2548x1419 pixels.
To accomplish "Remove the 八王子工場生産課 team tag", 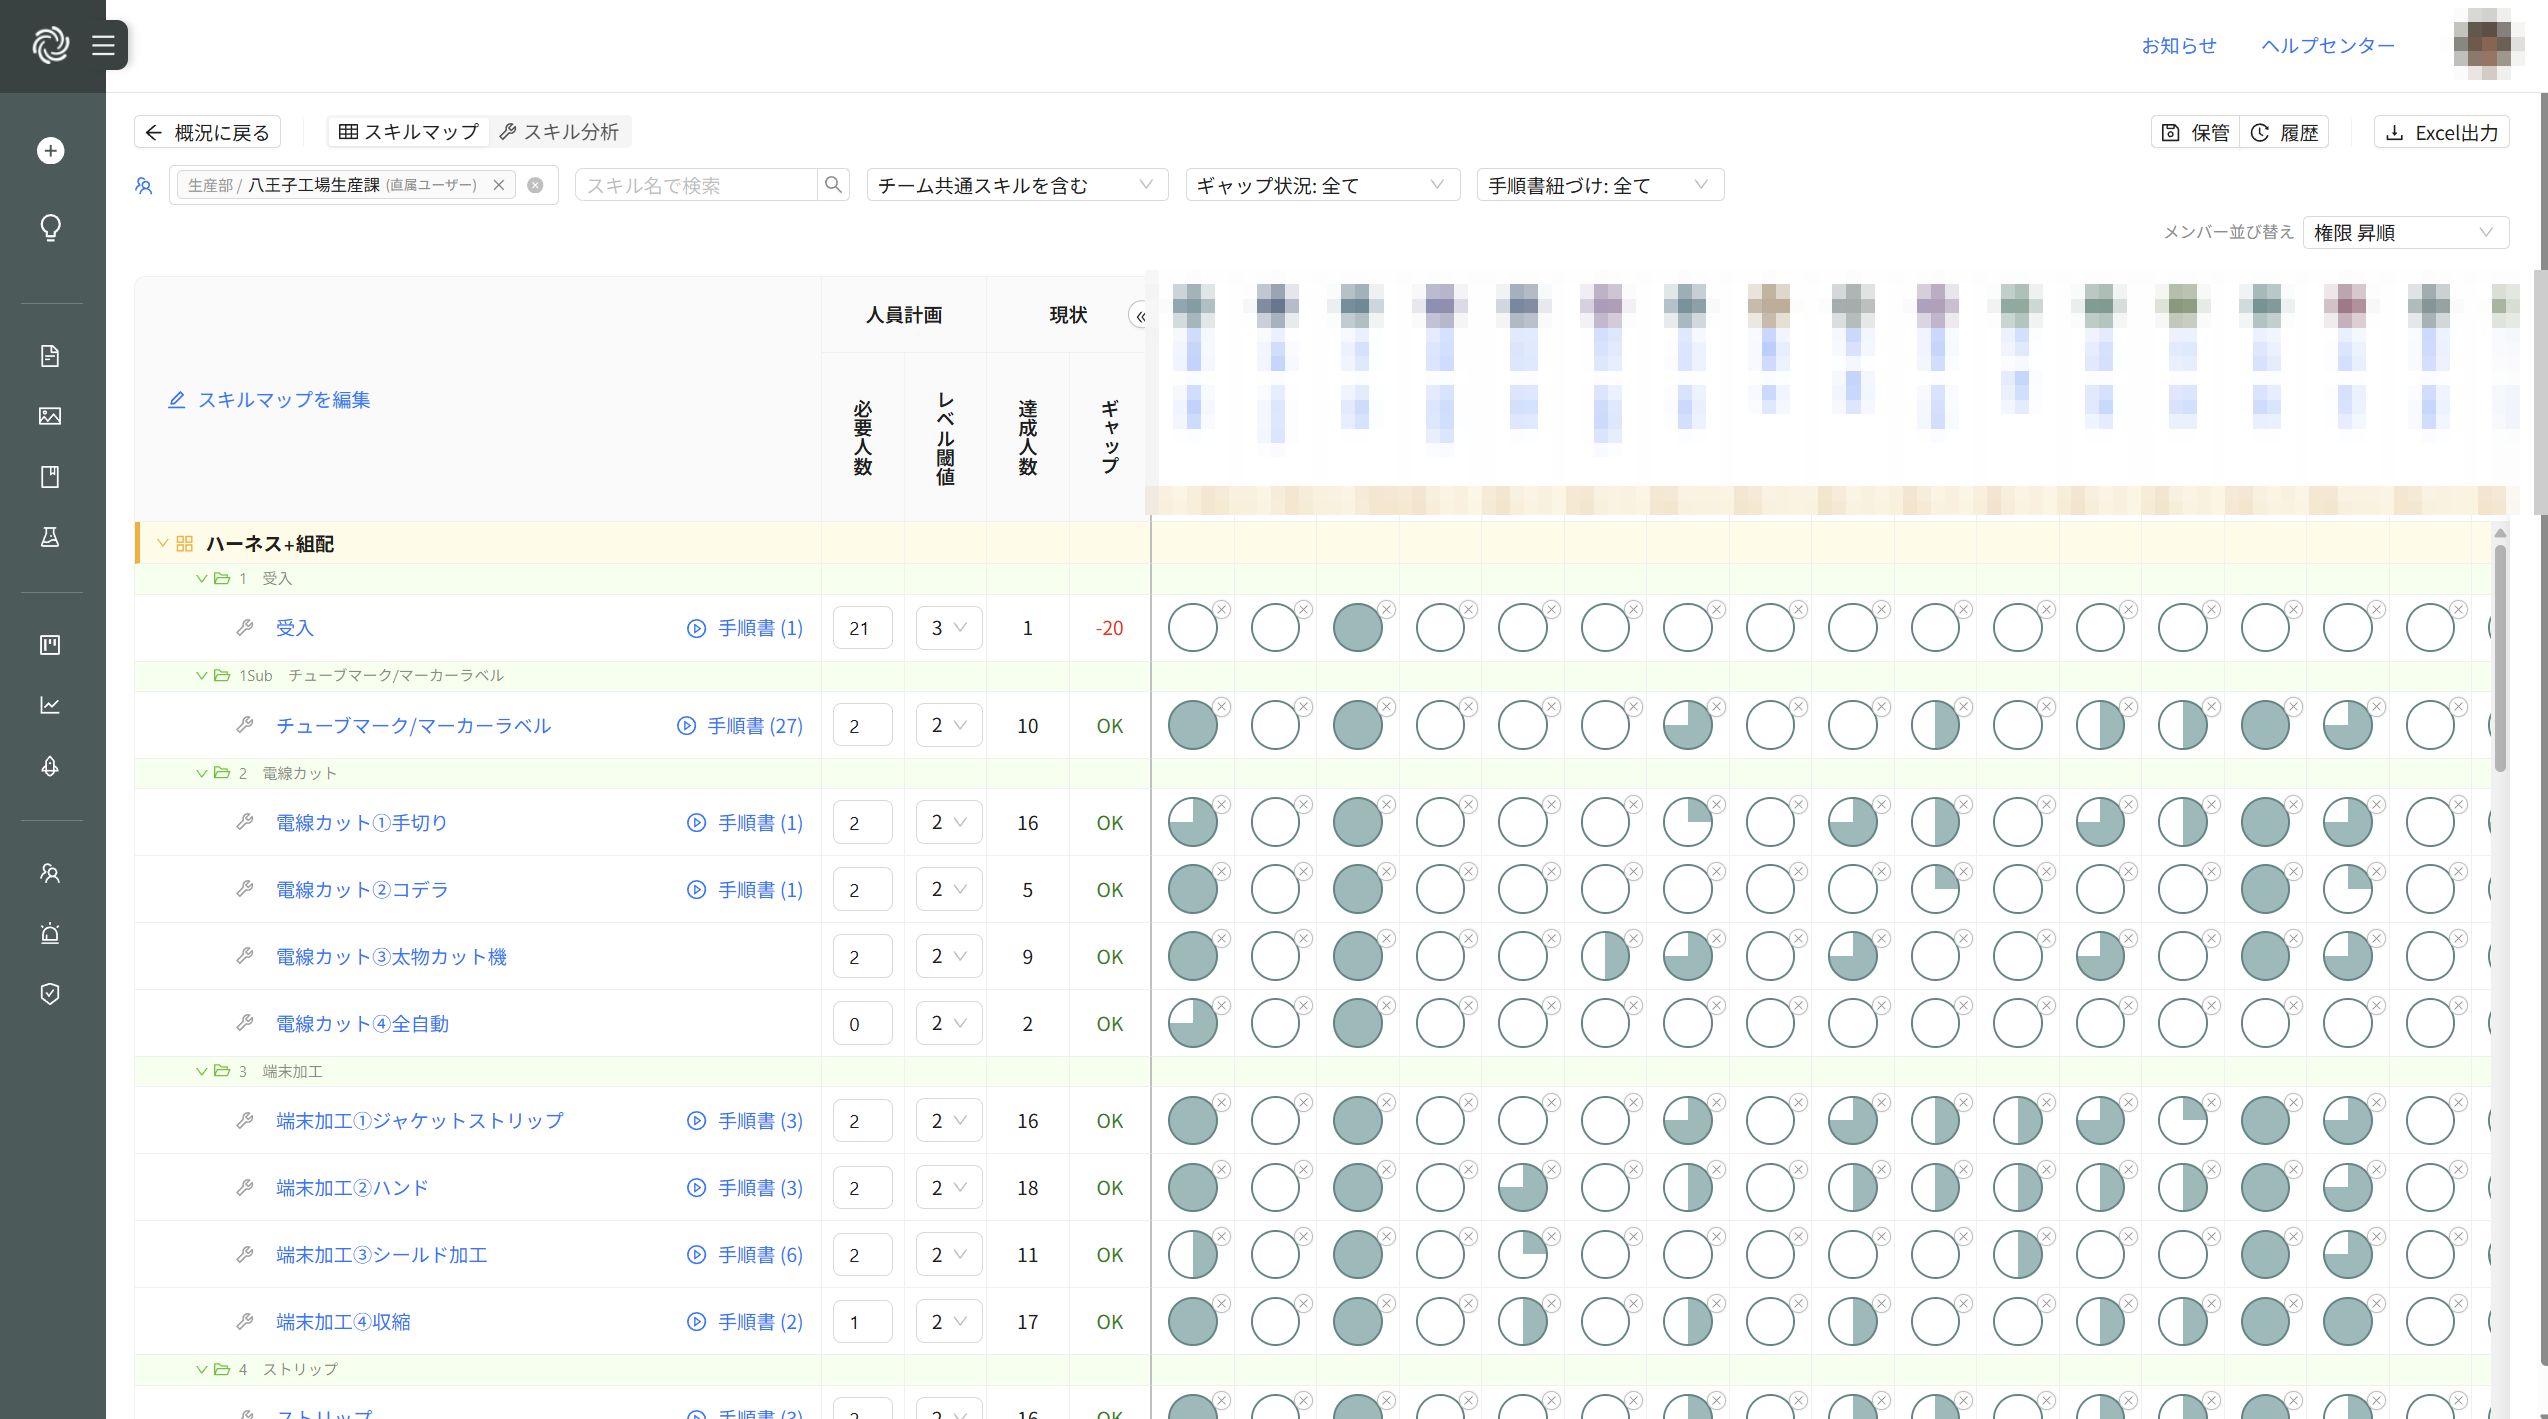I will click(x=499, y=185).
